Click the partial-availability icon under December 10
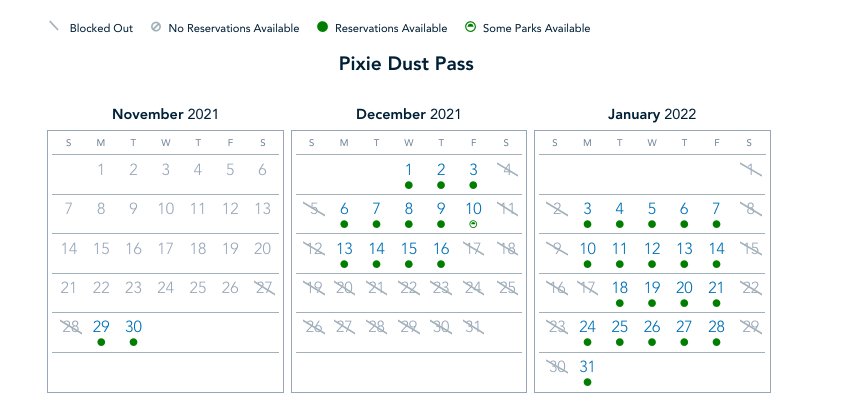Image resolution: width=858 pixels, height=410 pixels. (x=473, y=224)
